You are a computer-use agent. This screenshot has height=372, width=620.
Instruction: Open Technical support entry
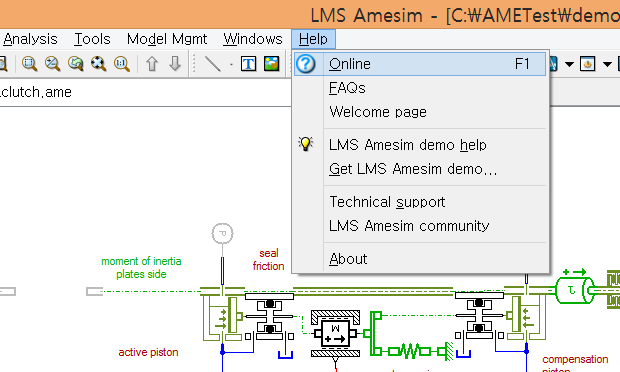(x=420, y=202)
